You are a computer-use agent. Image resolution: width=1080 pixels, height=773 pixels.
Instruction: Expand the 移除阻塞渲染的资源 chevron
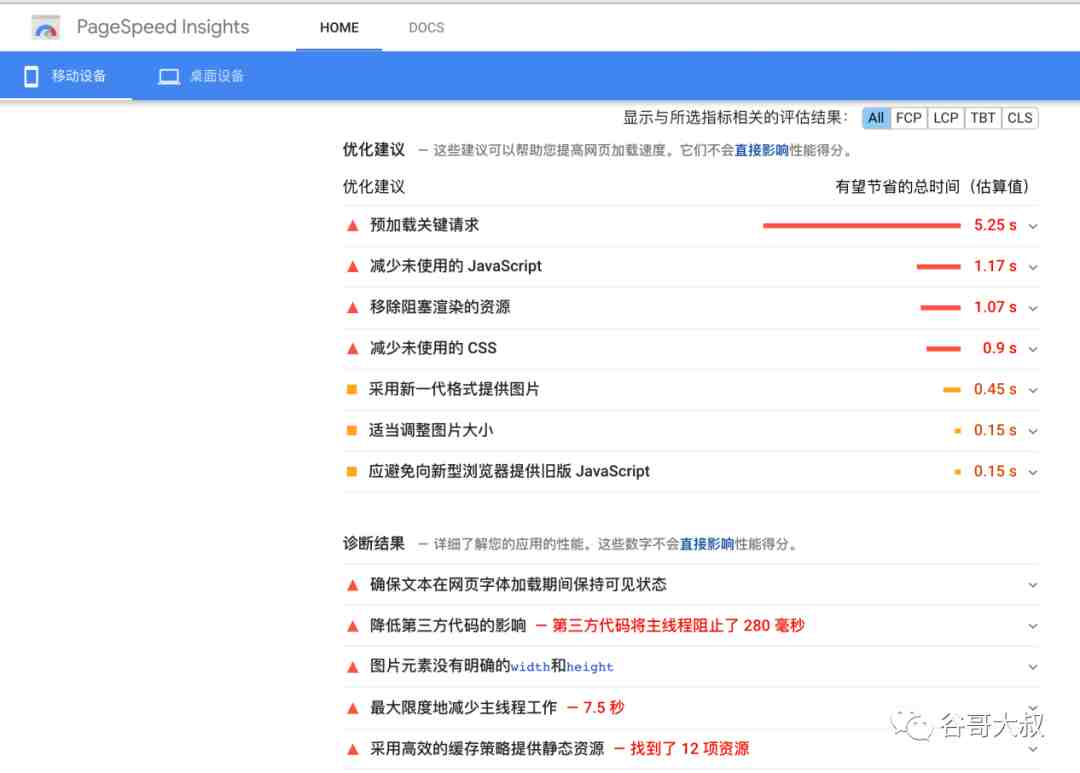tap(1032, 308)
